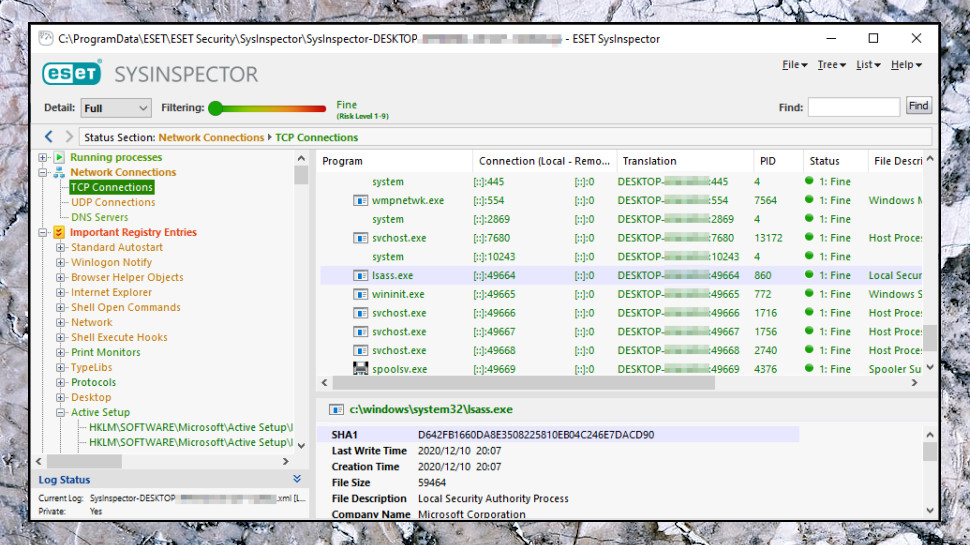
Task: Click the svchost.exe icon with PID 1756
Action: [x=360, y=332]
